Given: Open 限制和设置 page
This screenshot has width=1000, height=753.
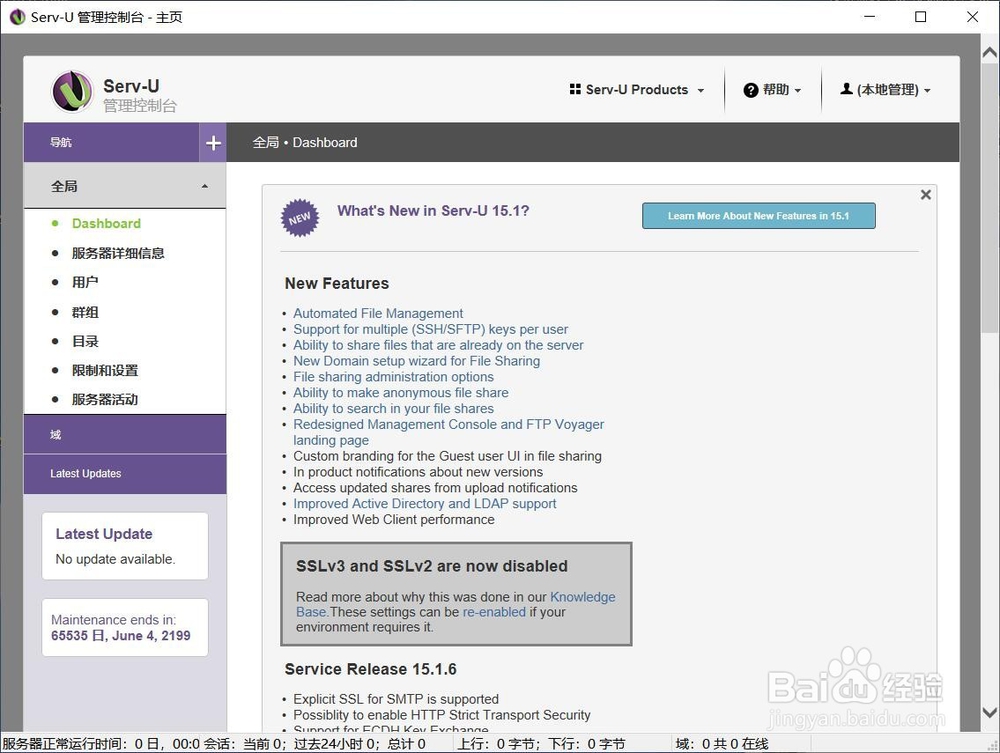Looking at the screenshot, I should click(x=105, y=370).
